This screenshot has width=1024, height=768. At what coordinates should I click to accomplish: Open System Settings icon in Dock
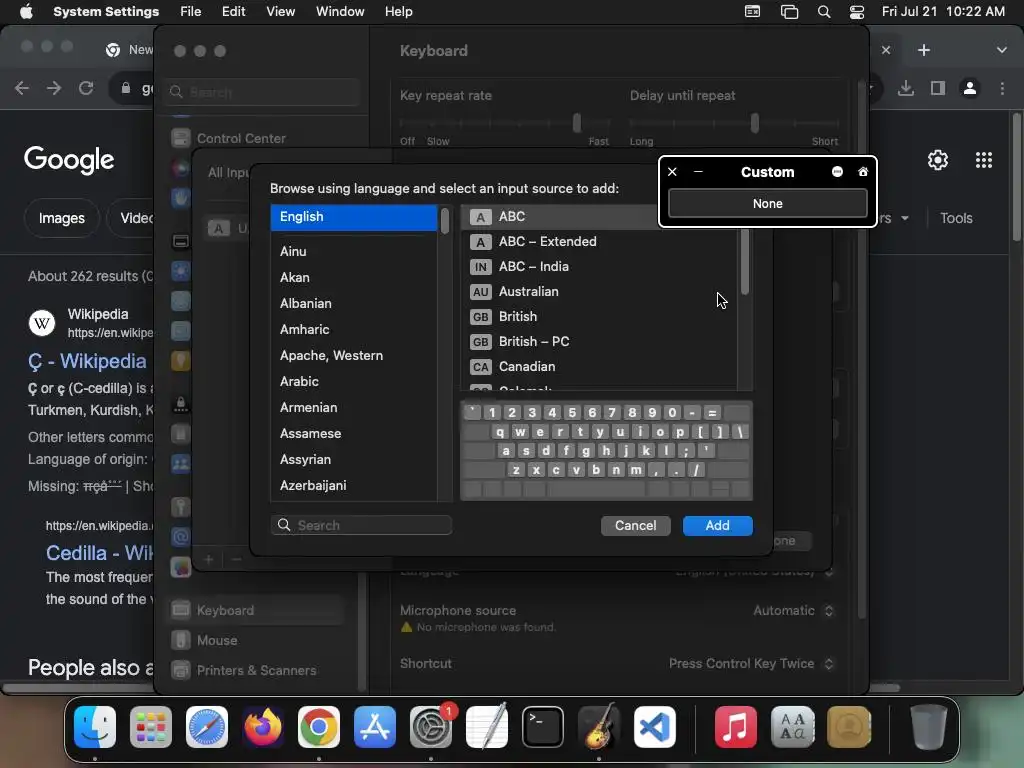[431, 727]
